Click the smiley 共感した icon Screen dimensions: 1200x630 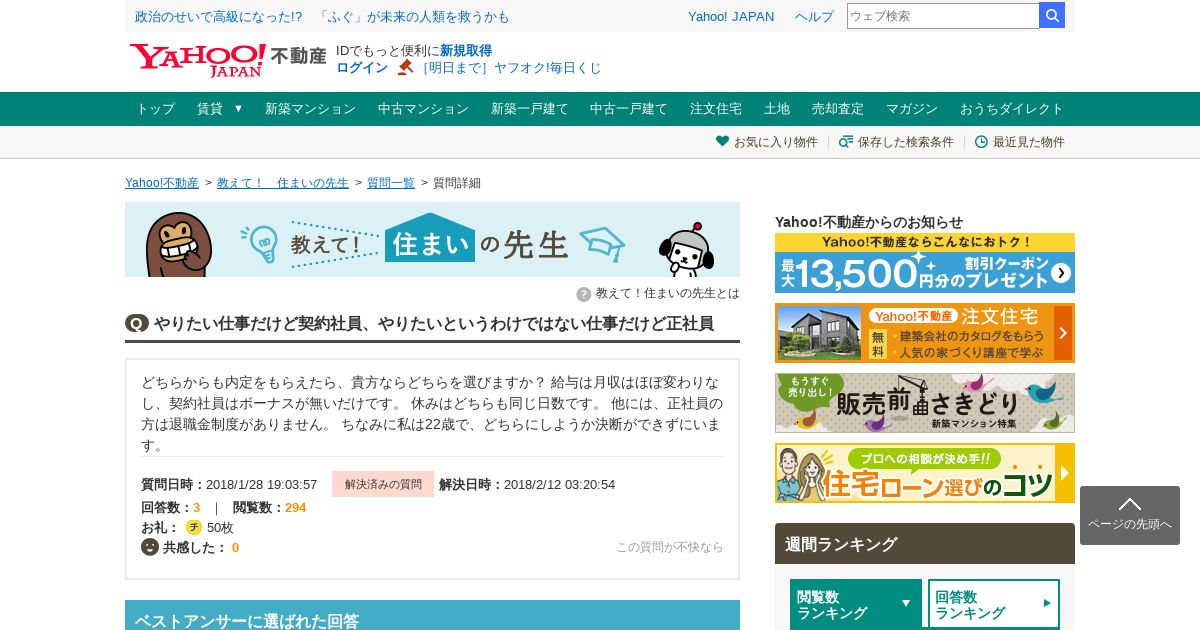150,547
